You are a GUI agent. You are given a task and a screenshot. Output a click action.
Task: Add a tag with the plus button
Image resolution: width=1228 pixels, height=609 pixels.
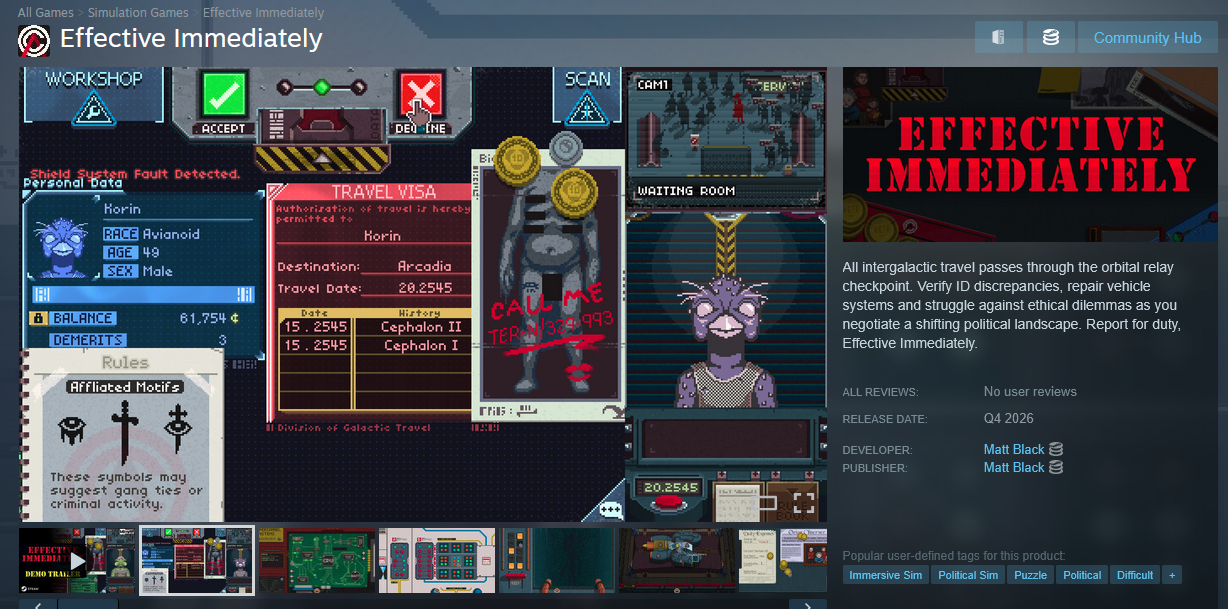pos(1172,575)
